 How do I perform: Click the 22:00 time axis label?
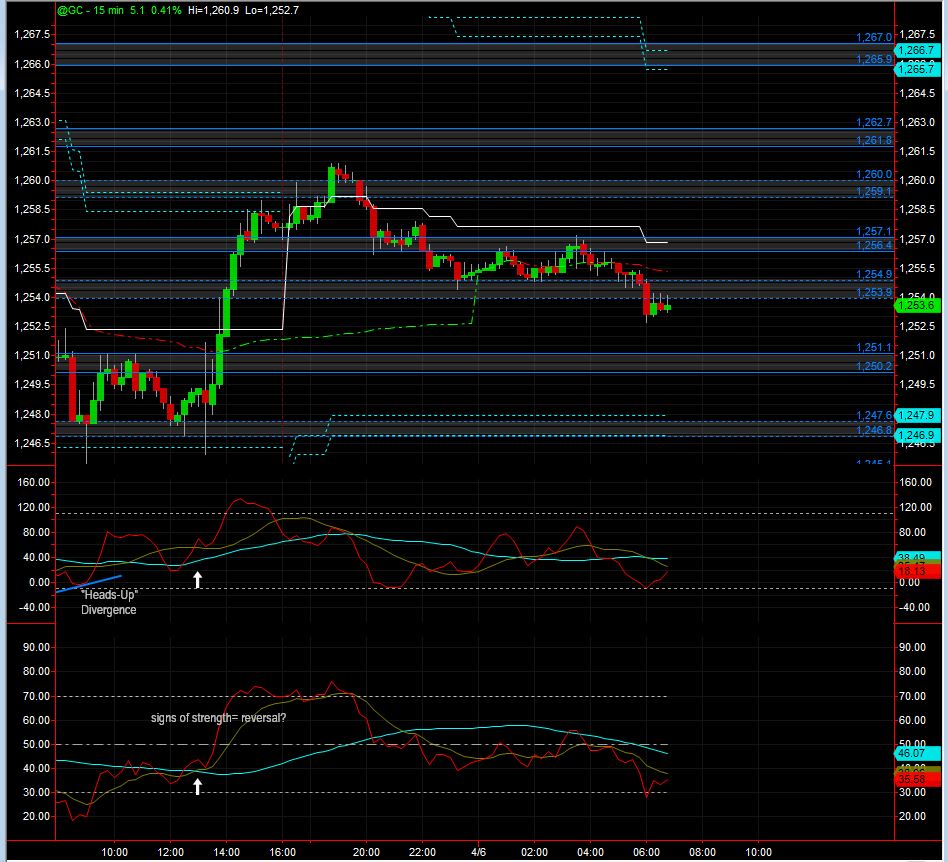pyautogui.click(x=422, y=852)
